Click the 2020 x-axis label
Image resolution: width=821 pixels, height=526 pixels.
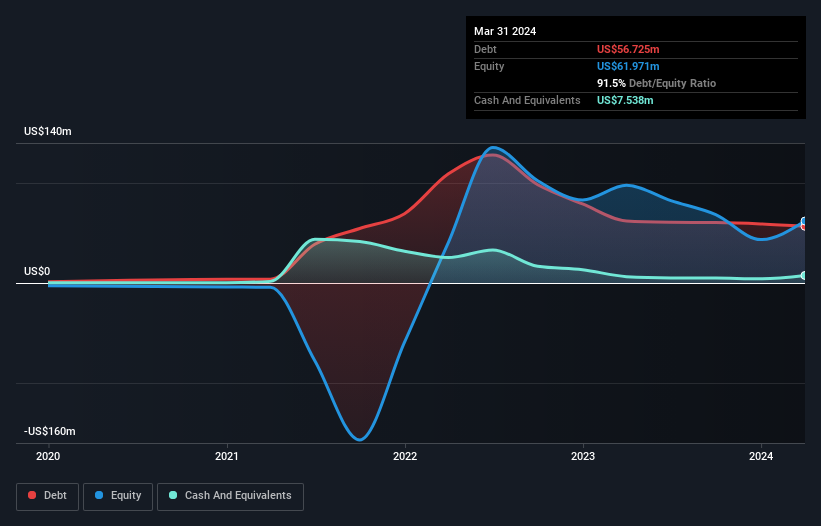pyautogui.click(x=48, y=456)
